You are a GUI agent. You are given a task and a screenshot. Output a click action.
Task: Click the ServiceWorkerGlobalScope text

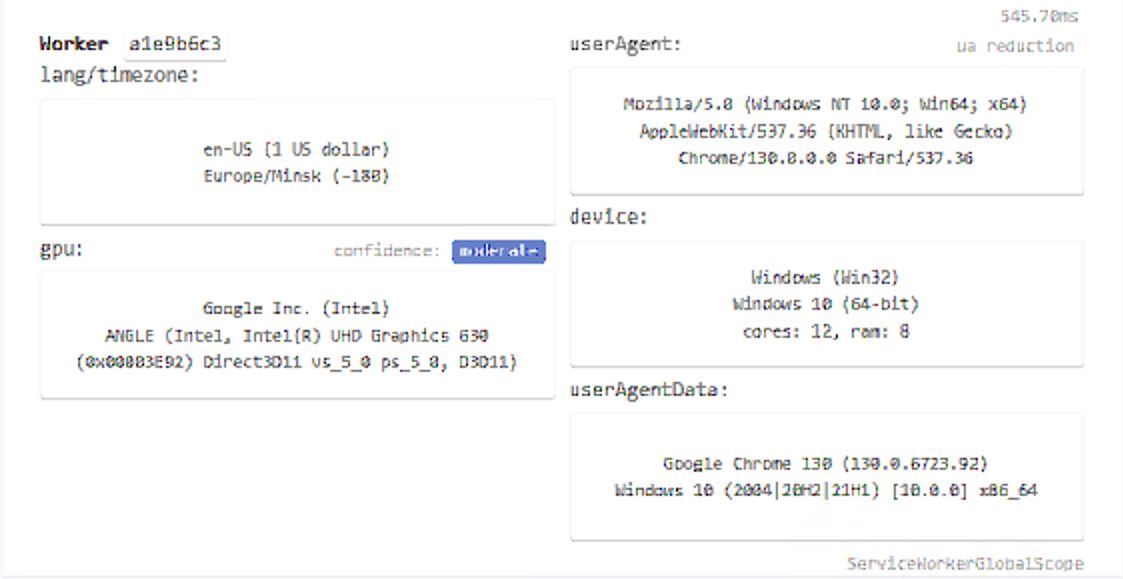click(x=965, y=564)
